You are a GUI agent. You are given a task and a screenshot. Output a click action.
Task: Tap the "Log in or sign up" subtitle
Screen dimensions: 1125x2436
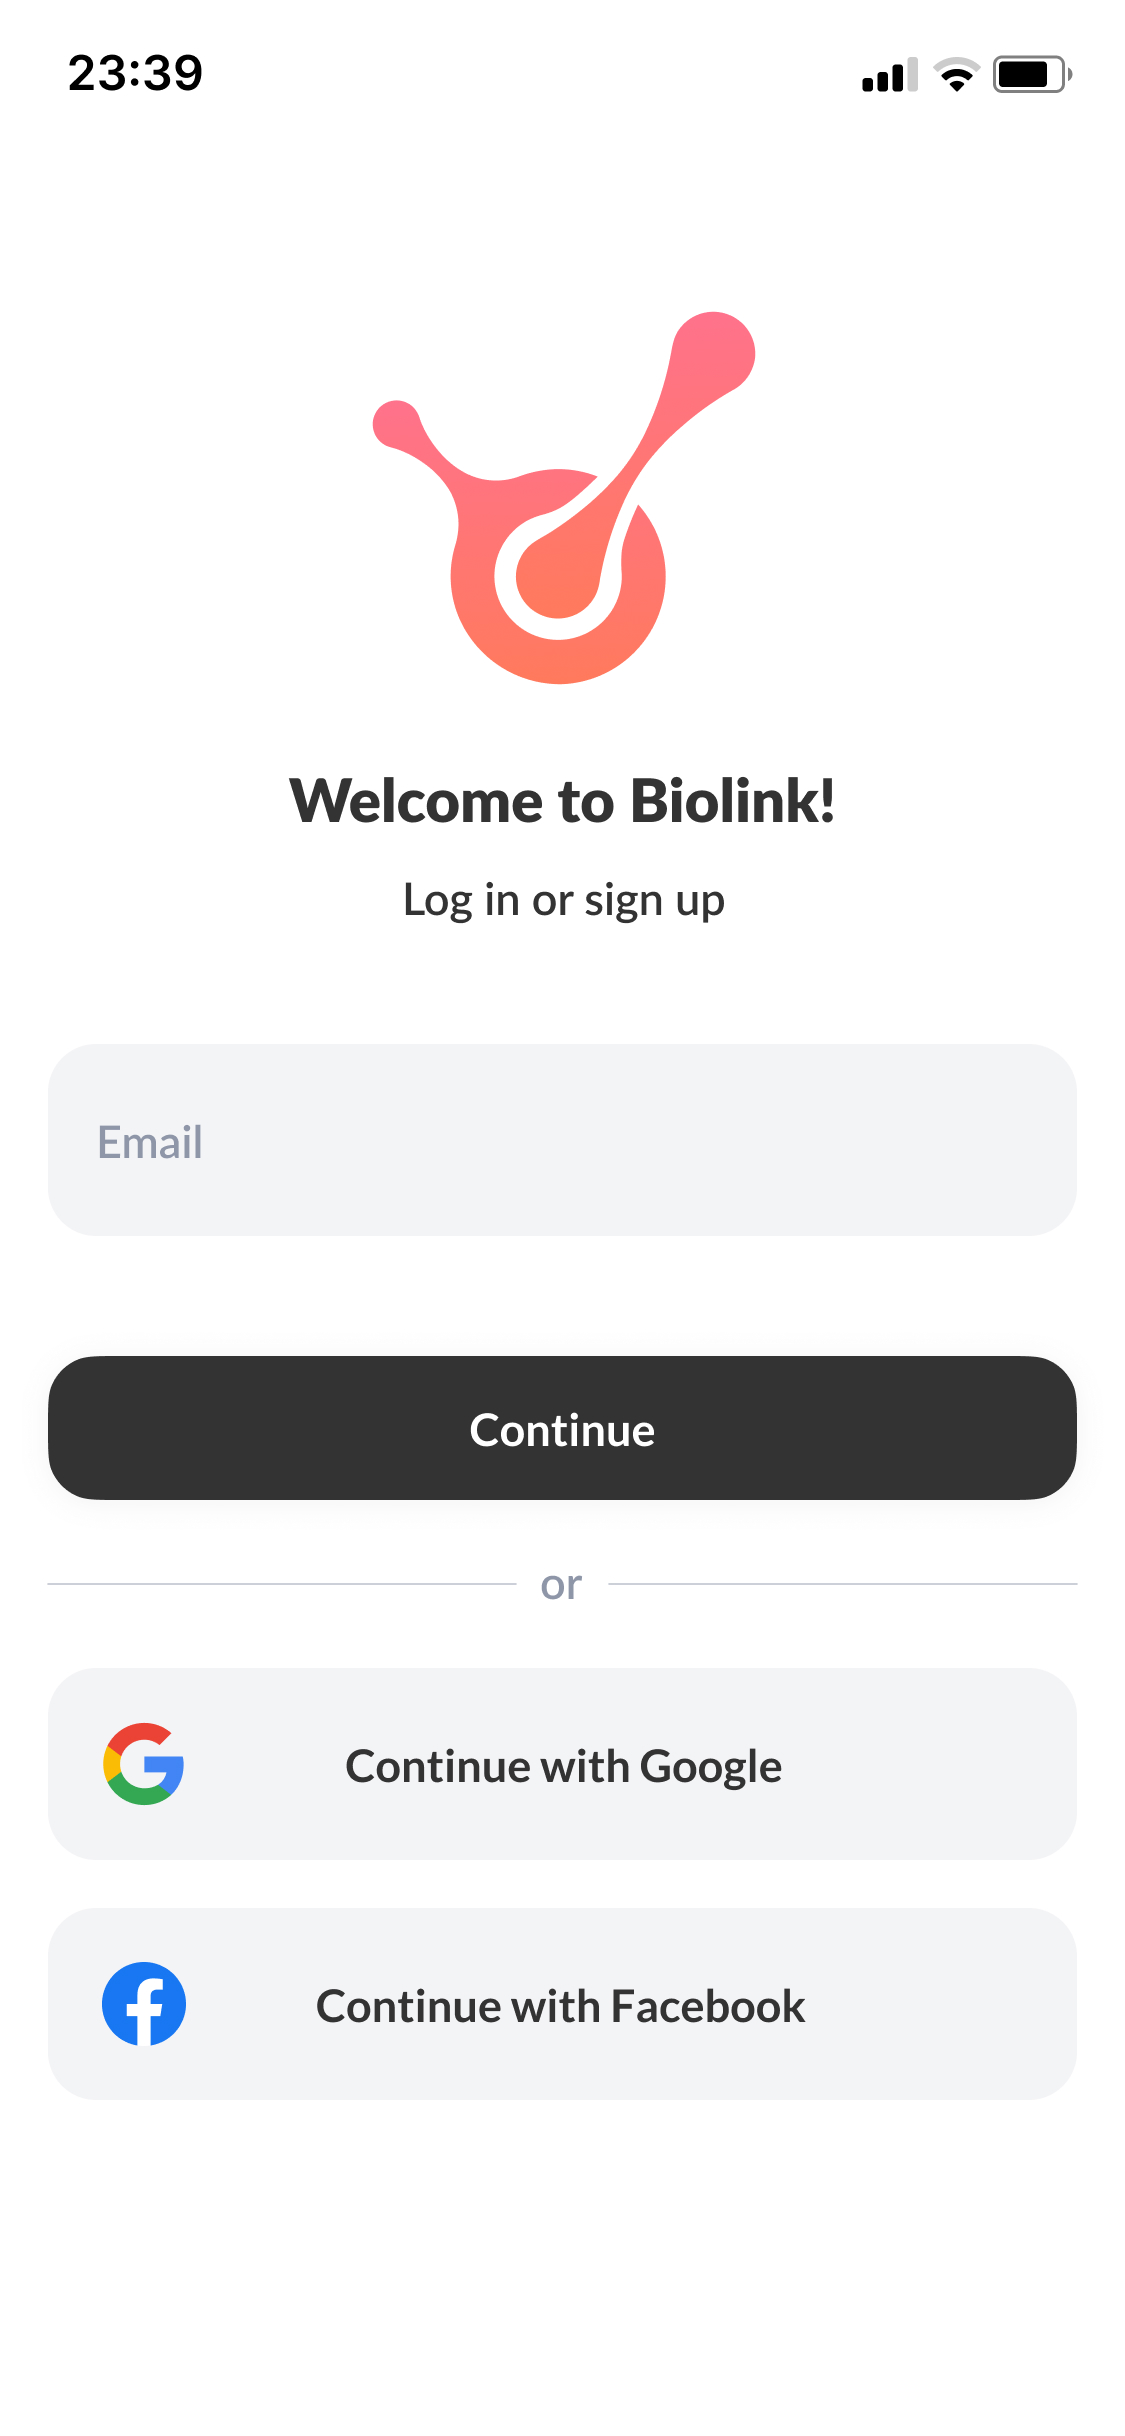pos(563,900)
